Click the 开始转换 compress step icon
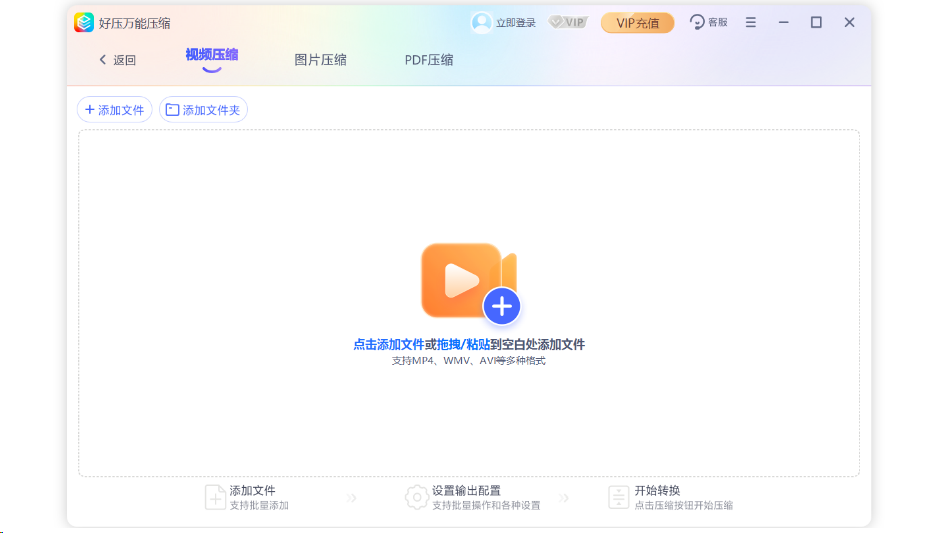The width and height of the screenshot is (948, 533). [618, 497]
